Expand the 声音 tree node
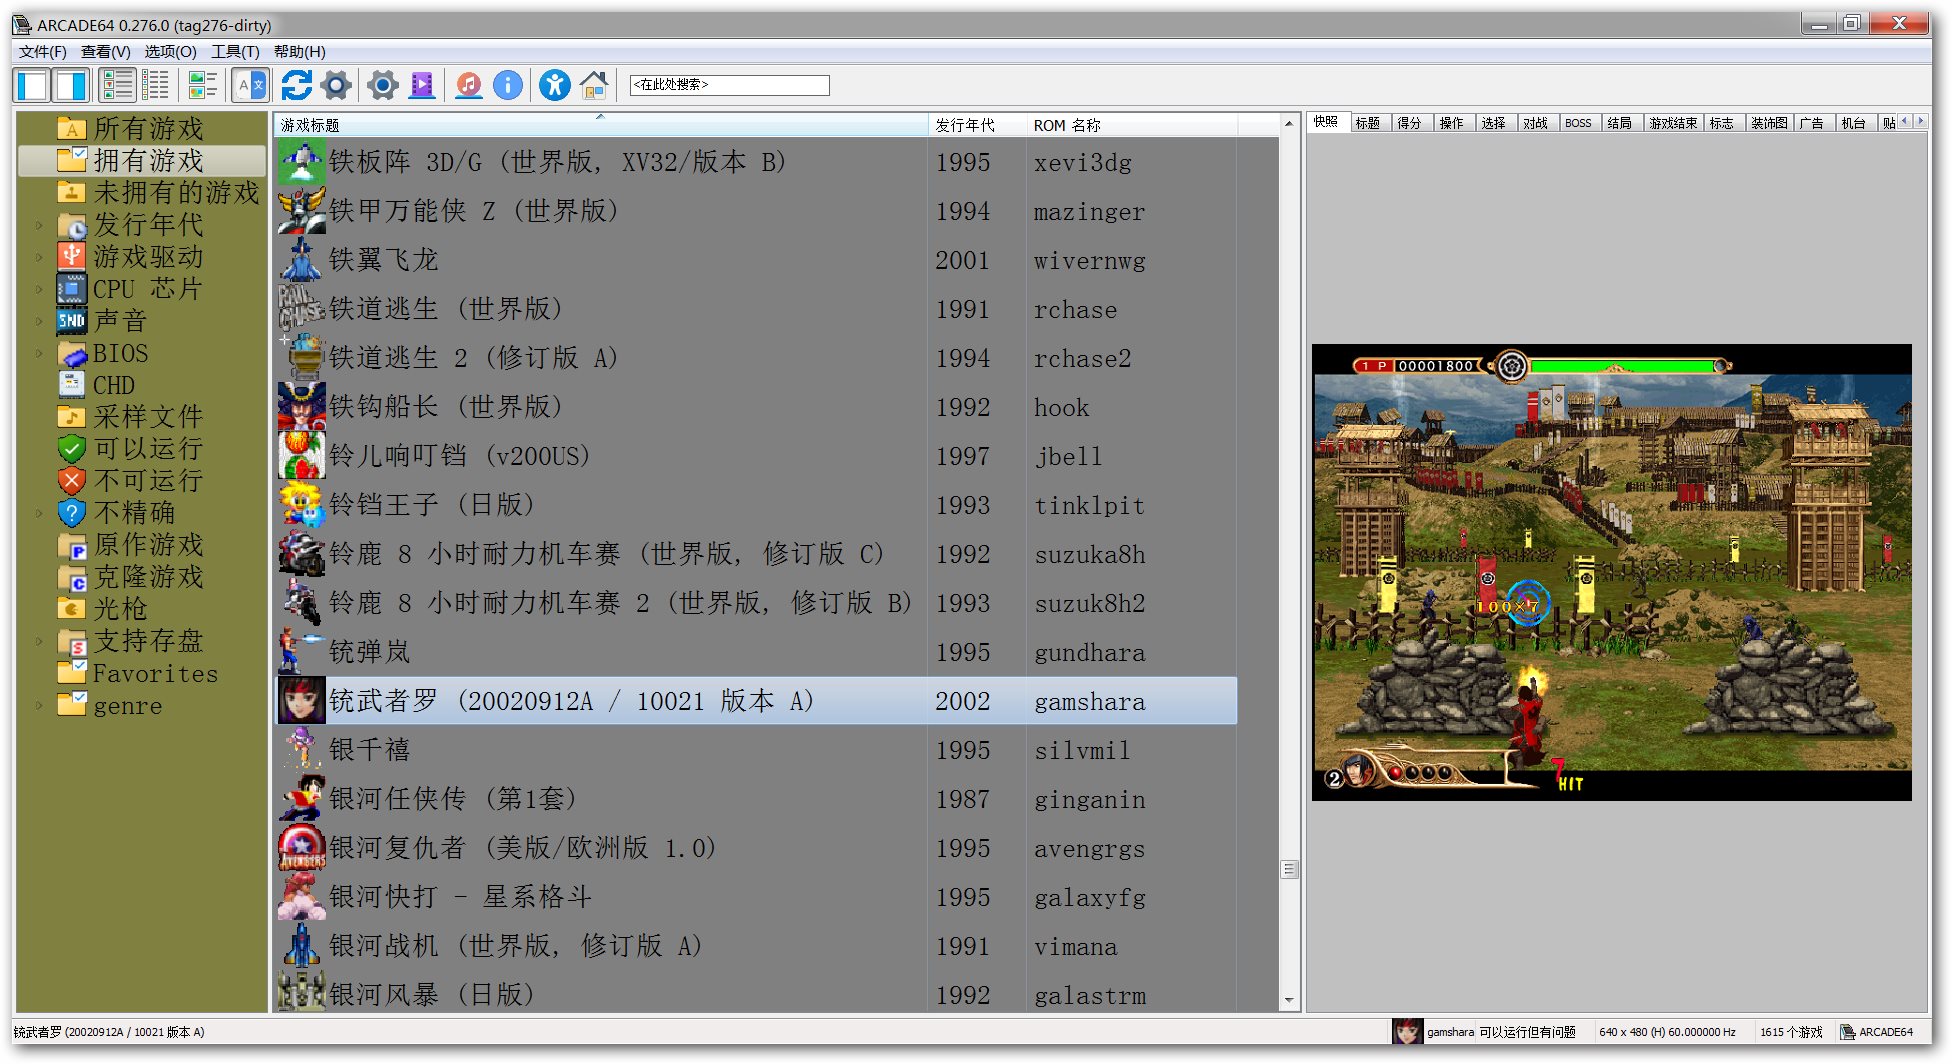 (39, 321)
